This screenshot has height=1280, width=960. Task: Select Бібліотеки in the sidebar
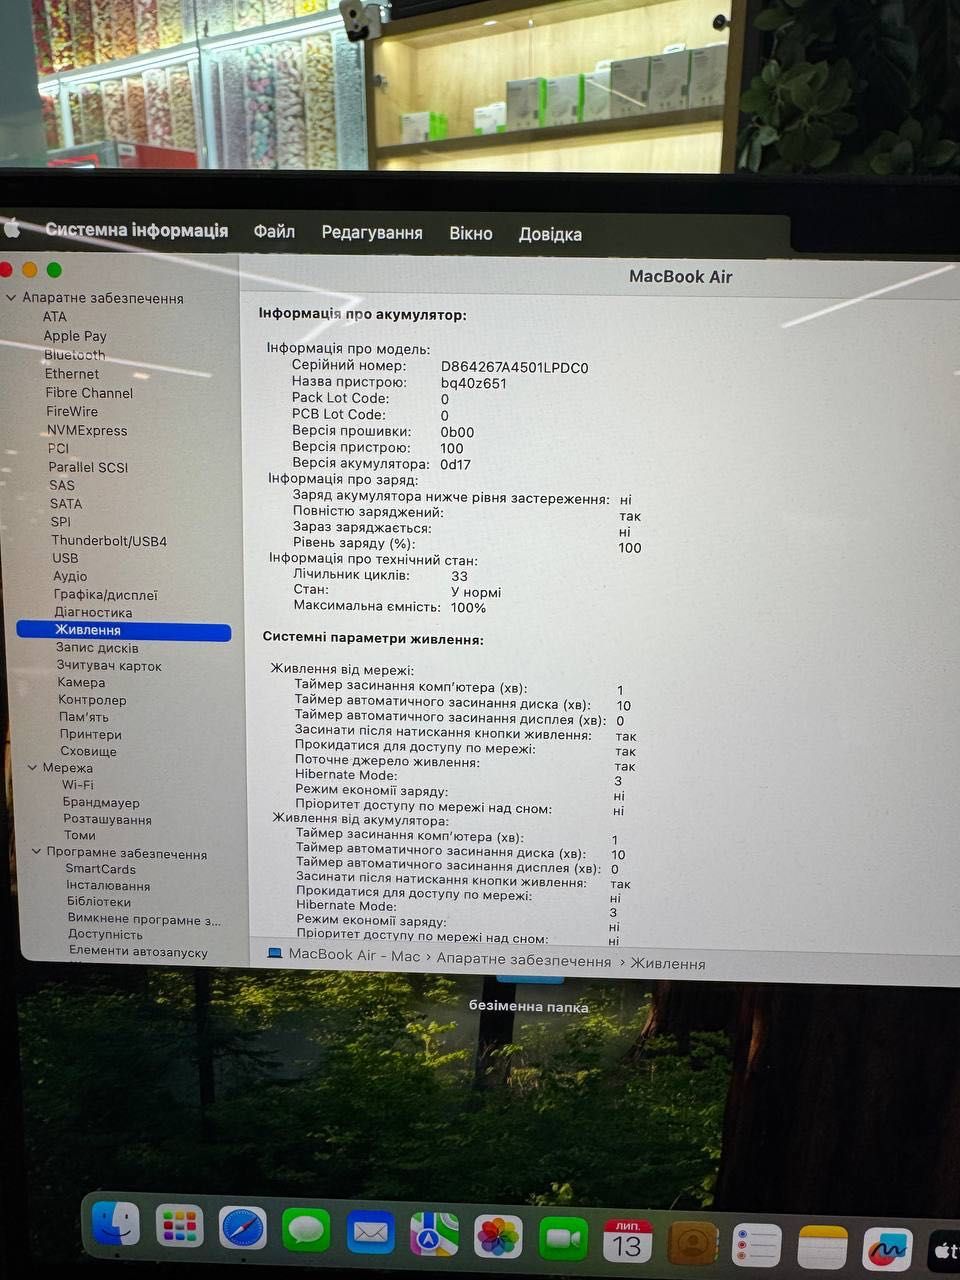click(99, 902)
